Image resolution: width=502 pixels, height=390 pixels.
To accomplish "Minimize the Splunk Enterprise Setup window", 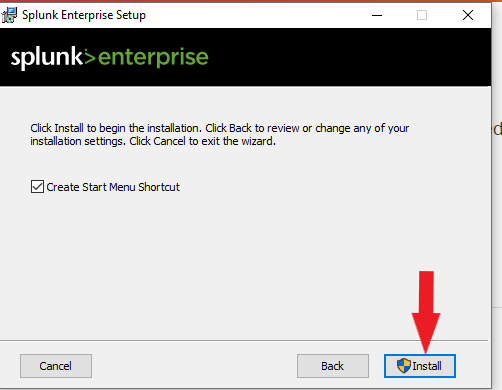I will coord(377,15).
